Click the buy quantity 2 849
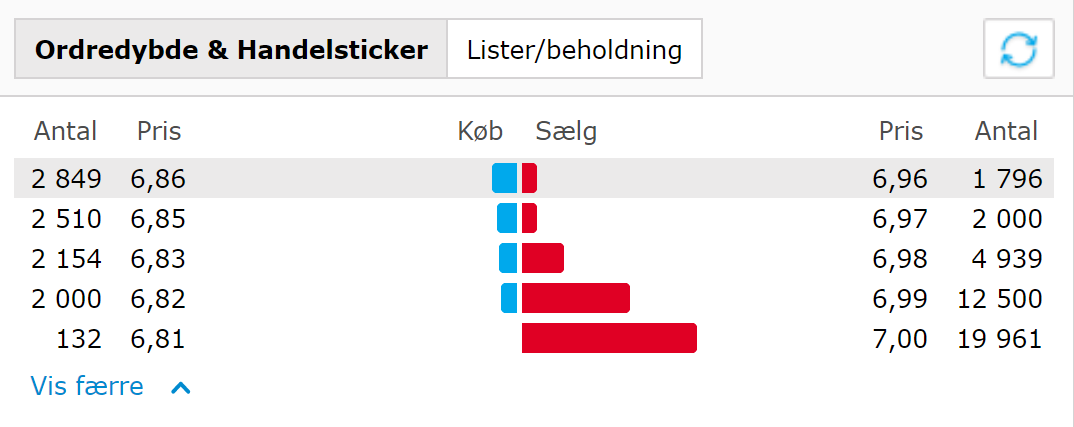 67,179
